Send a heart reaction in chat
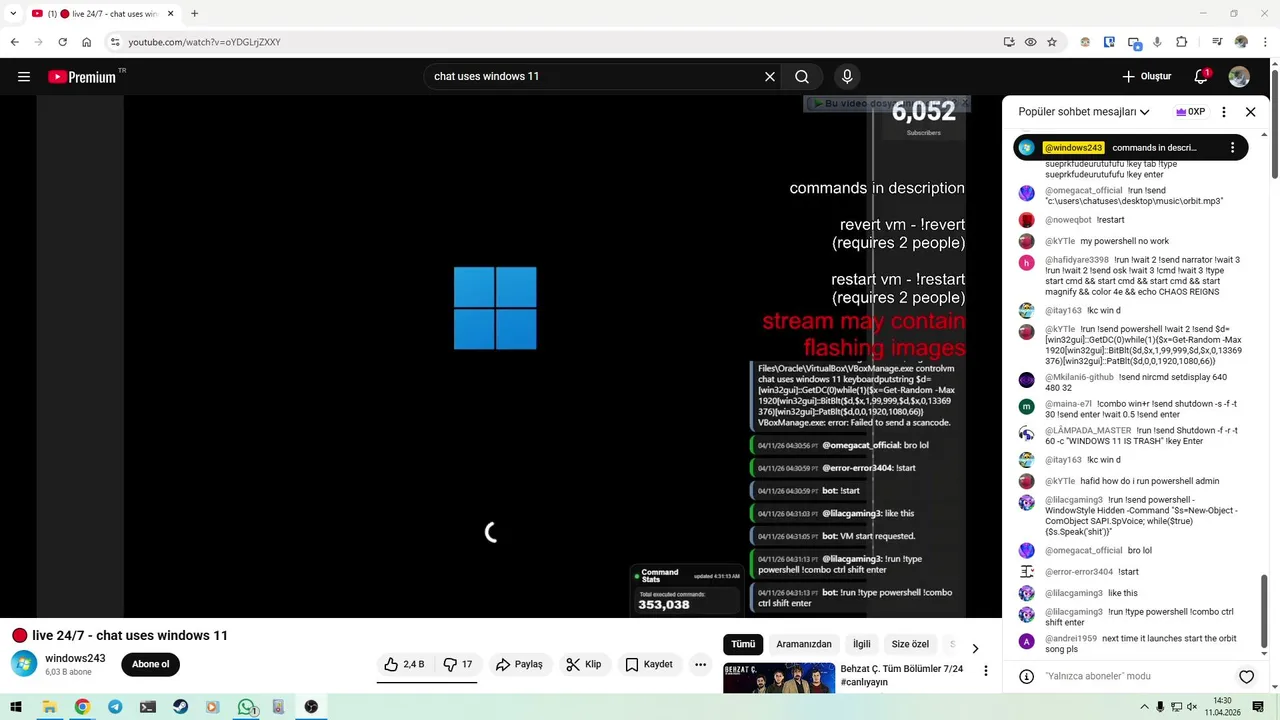 click(x=1247, y=677)
